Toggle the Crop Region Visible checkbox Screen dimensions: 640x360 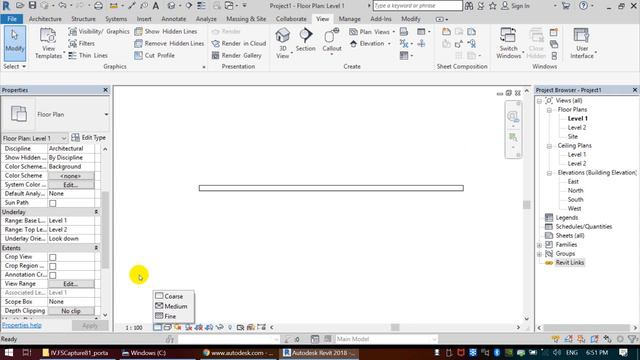[x=53, y=266]
